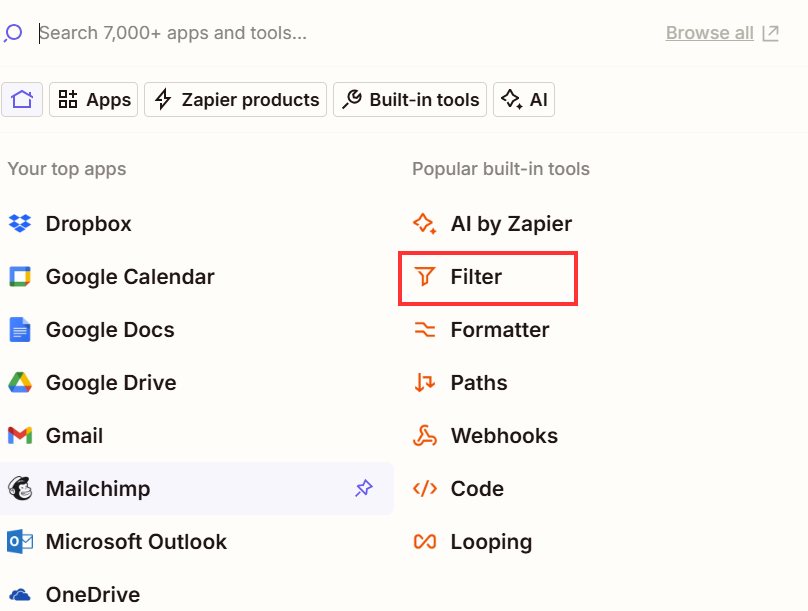Switch to Zapier products tab

(x=236, y=99)
